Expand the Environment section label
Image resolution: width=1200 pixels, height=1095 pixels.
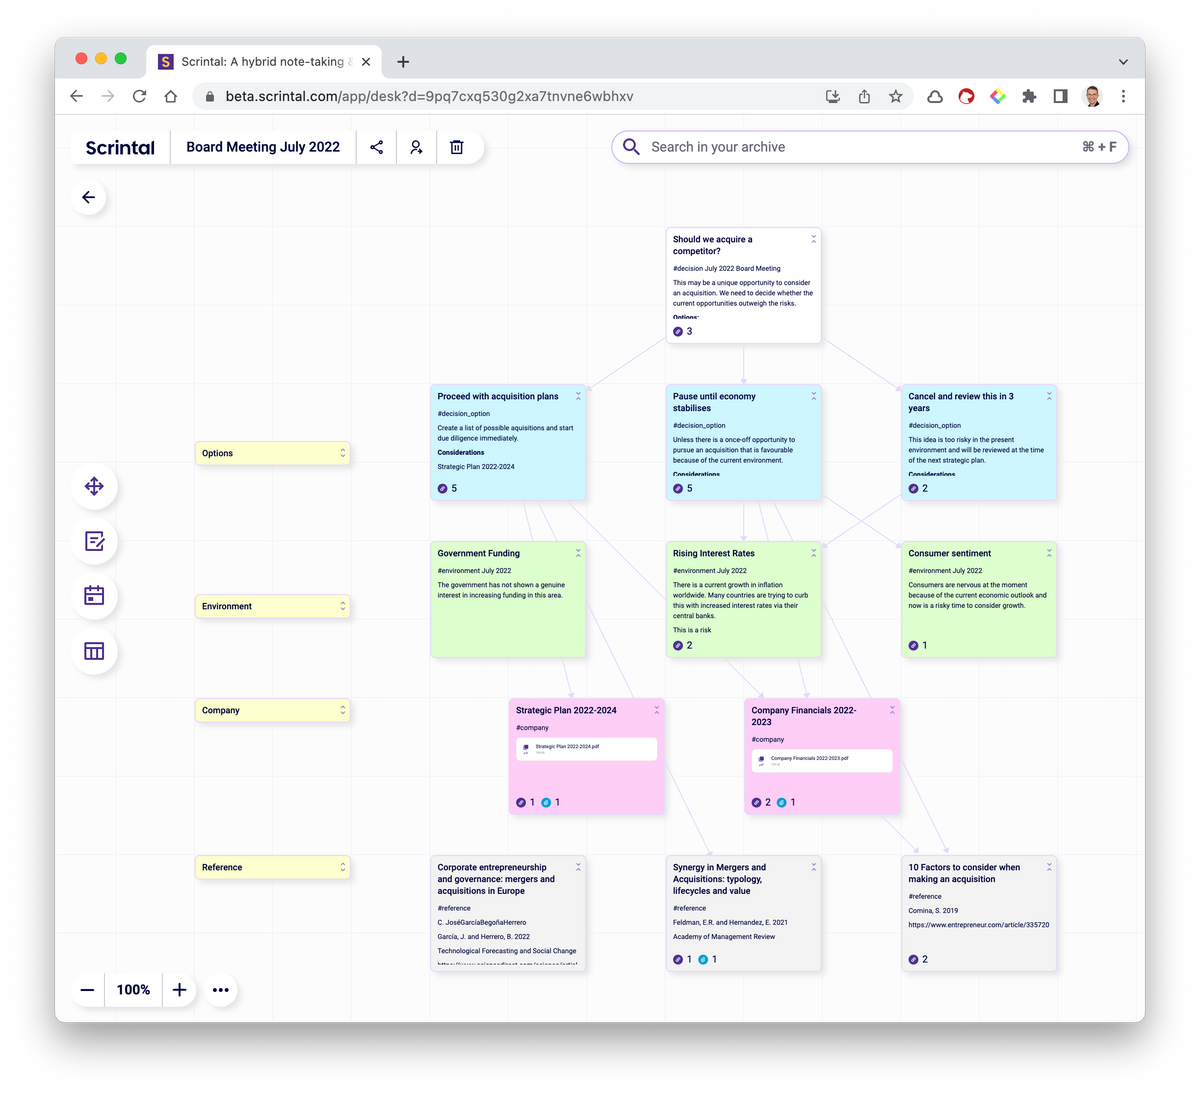tap(343, 606)
